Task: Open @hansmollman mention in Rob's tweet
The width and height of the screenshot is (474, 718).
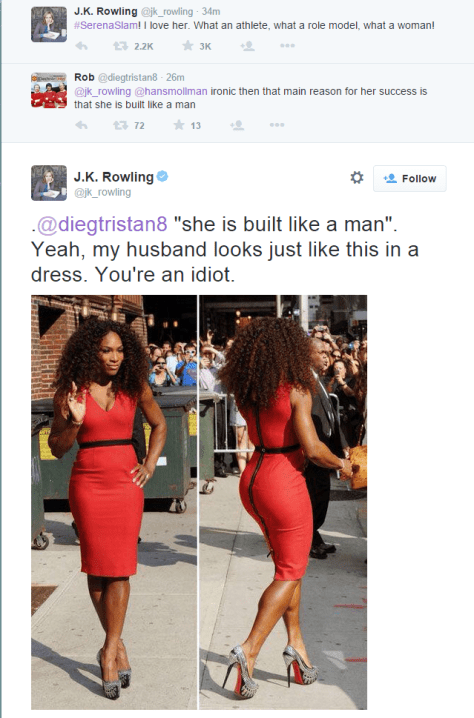Action: pos(171,92)
